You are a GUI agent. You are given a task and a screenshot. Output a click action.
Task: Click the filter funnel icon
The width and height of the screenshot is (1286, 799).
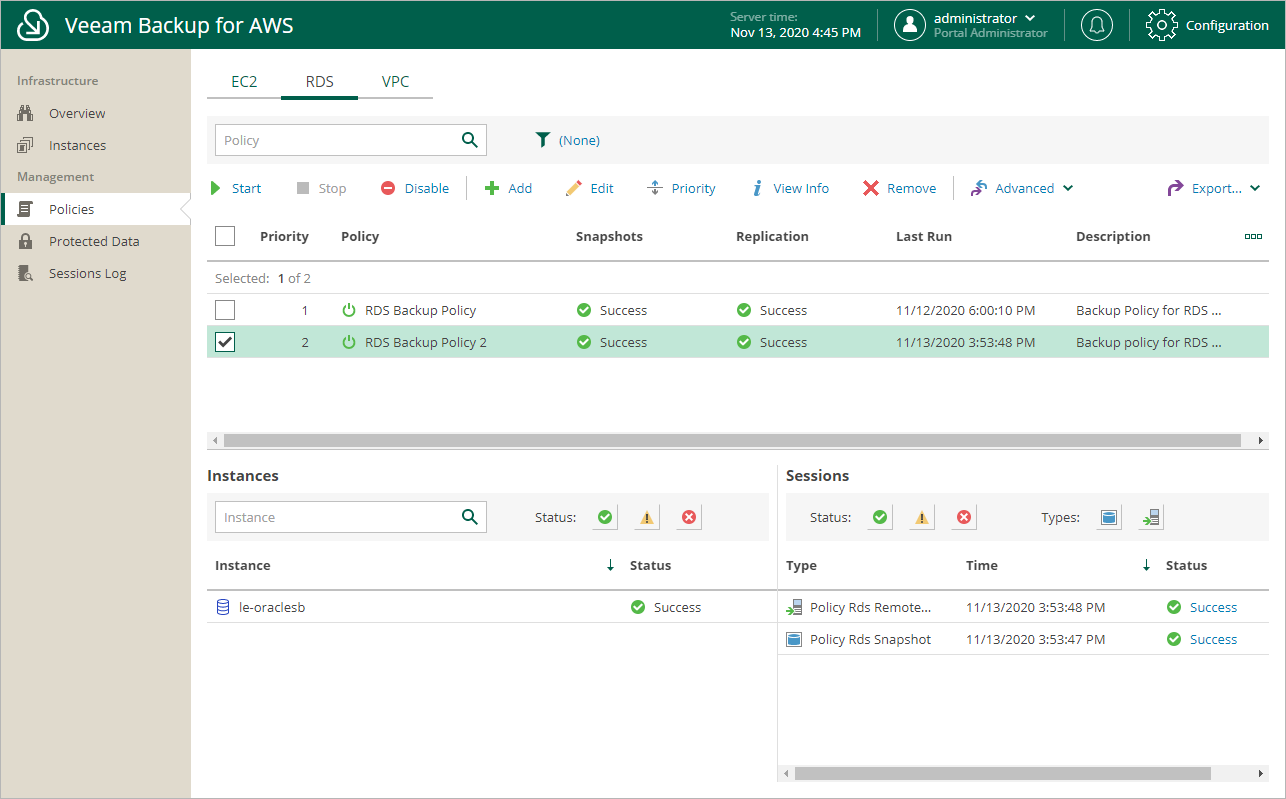point(543,140)
